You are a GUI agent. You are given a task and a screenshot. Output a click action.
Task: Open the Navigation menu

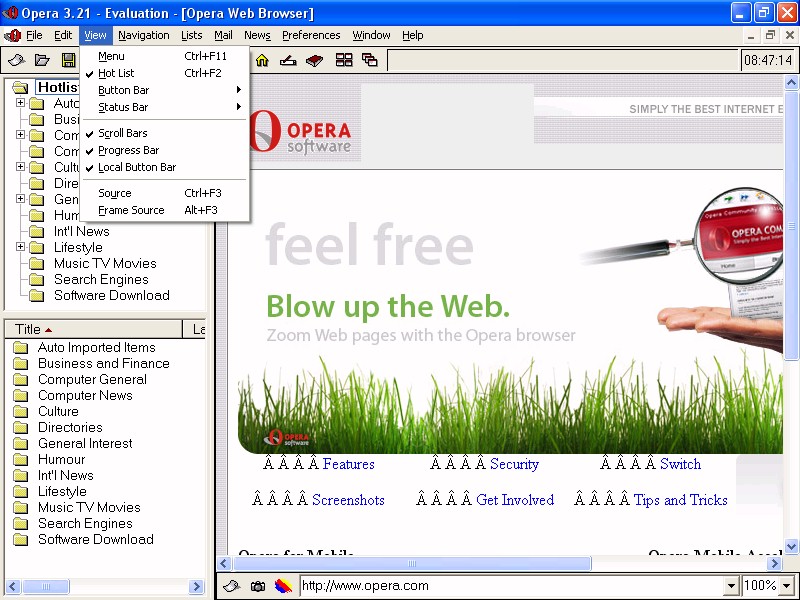(x=144, y=35)
